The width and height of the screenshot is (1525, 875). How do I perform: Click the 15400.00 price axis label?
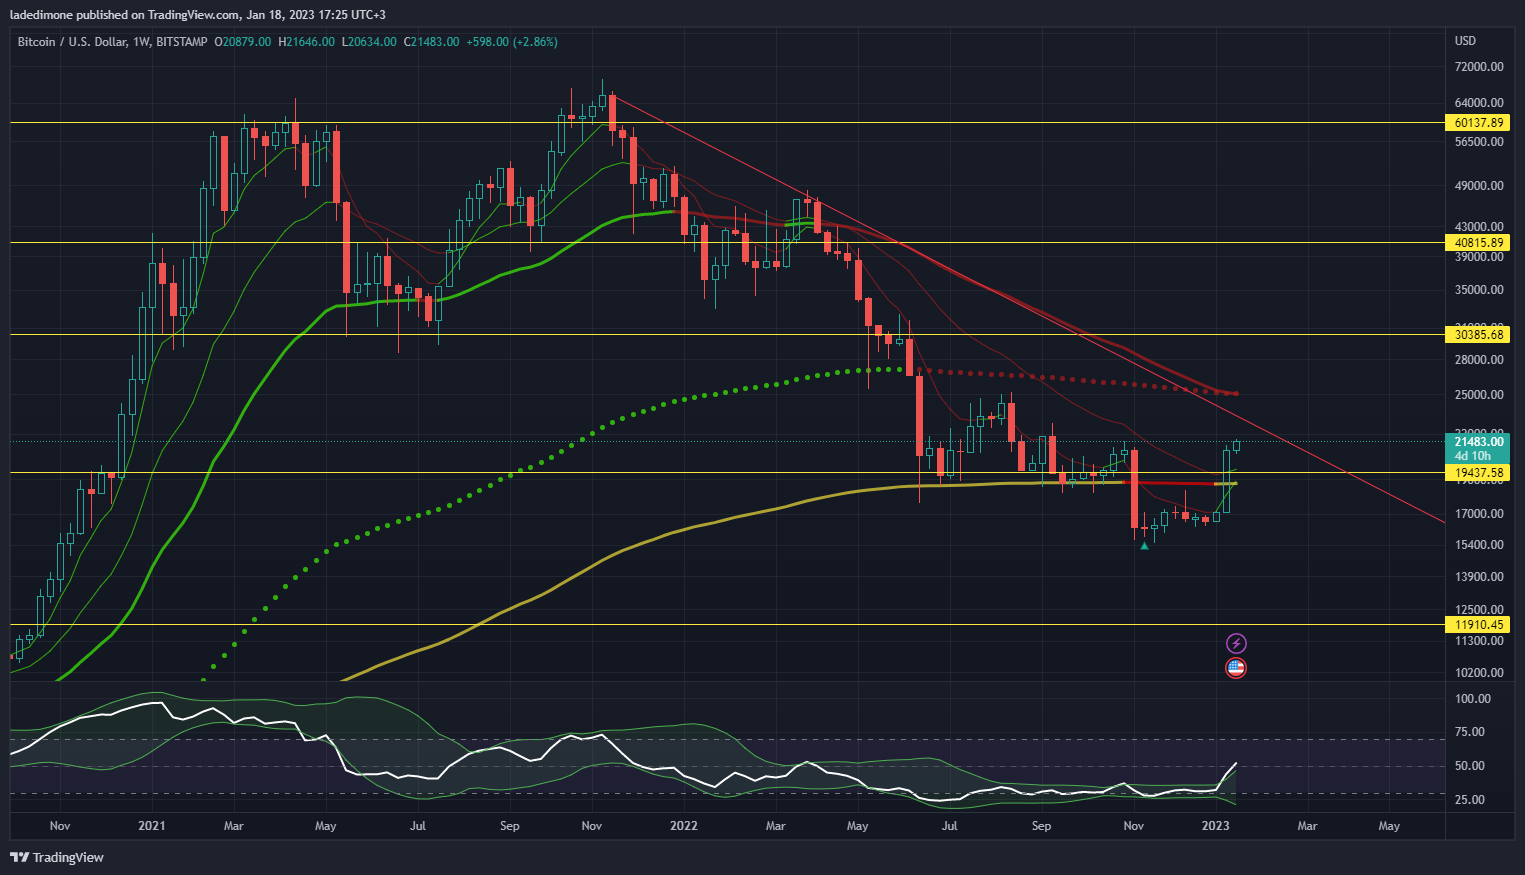[1479, 545]
